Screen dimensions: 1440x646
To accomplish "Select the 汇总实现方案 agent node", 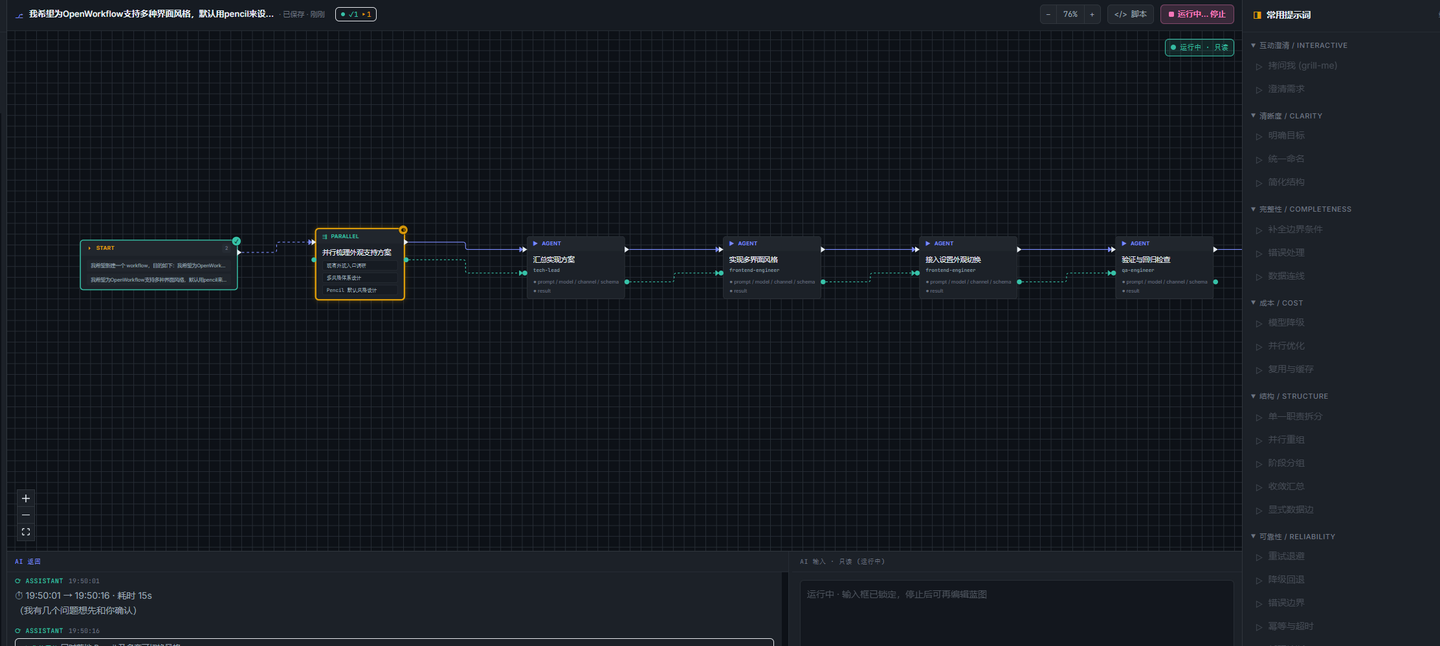I will click(x=576, y=267).
